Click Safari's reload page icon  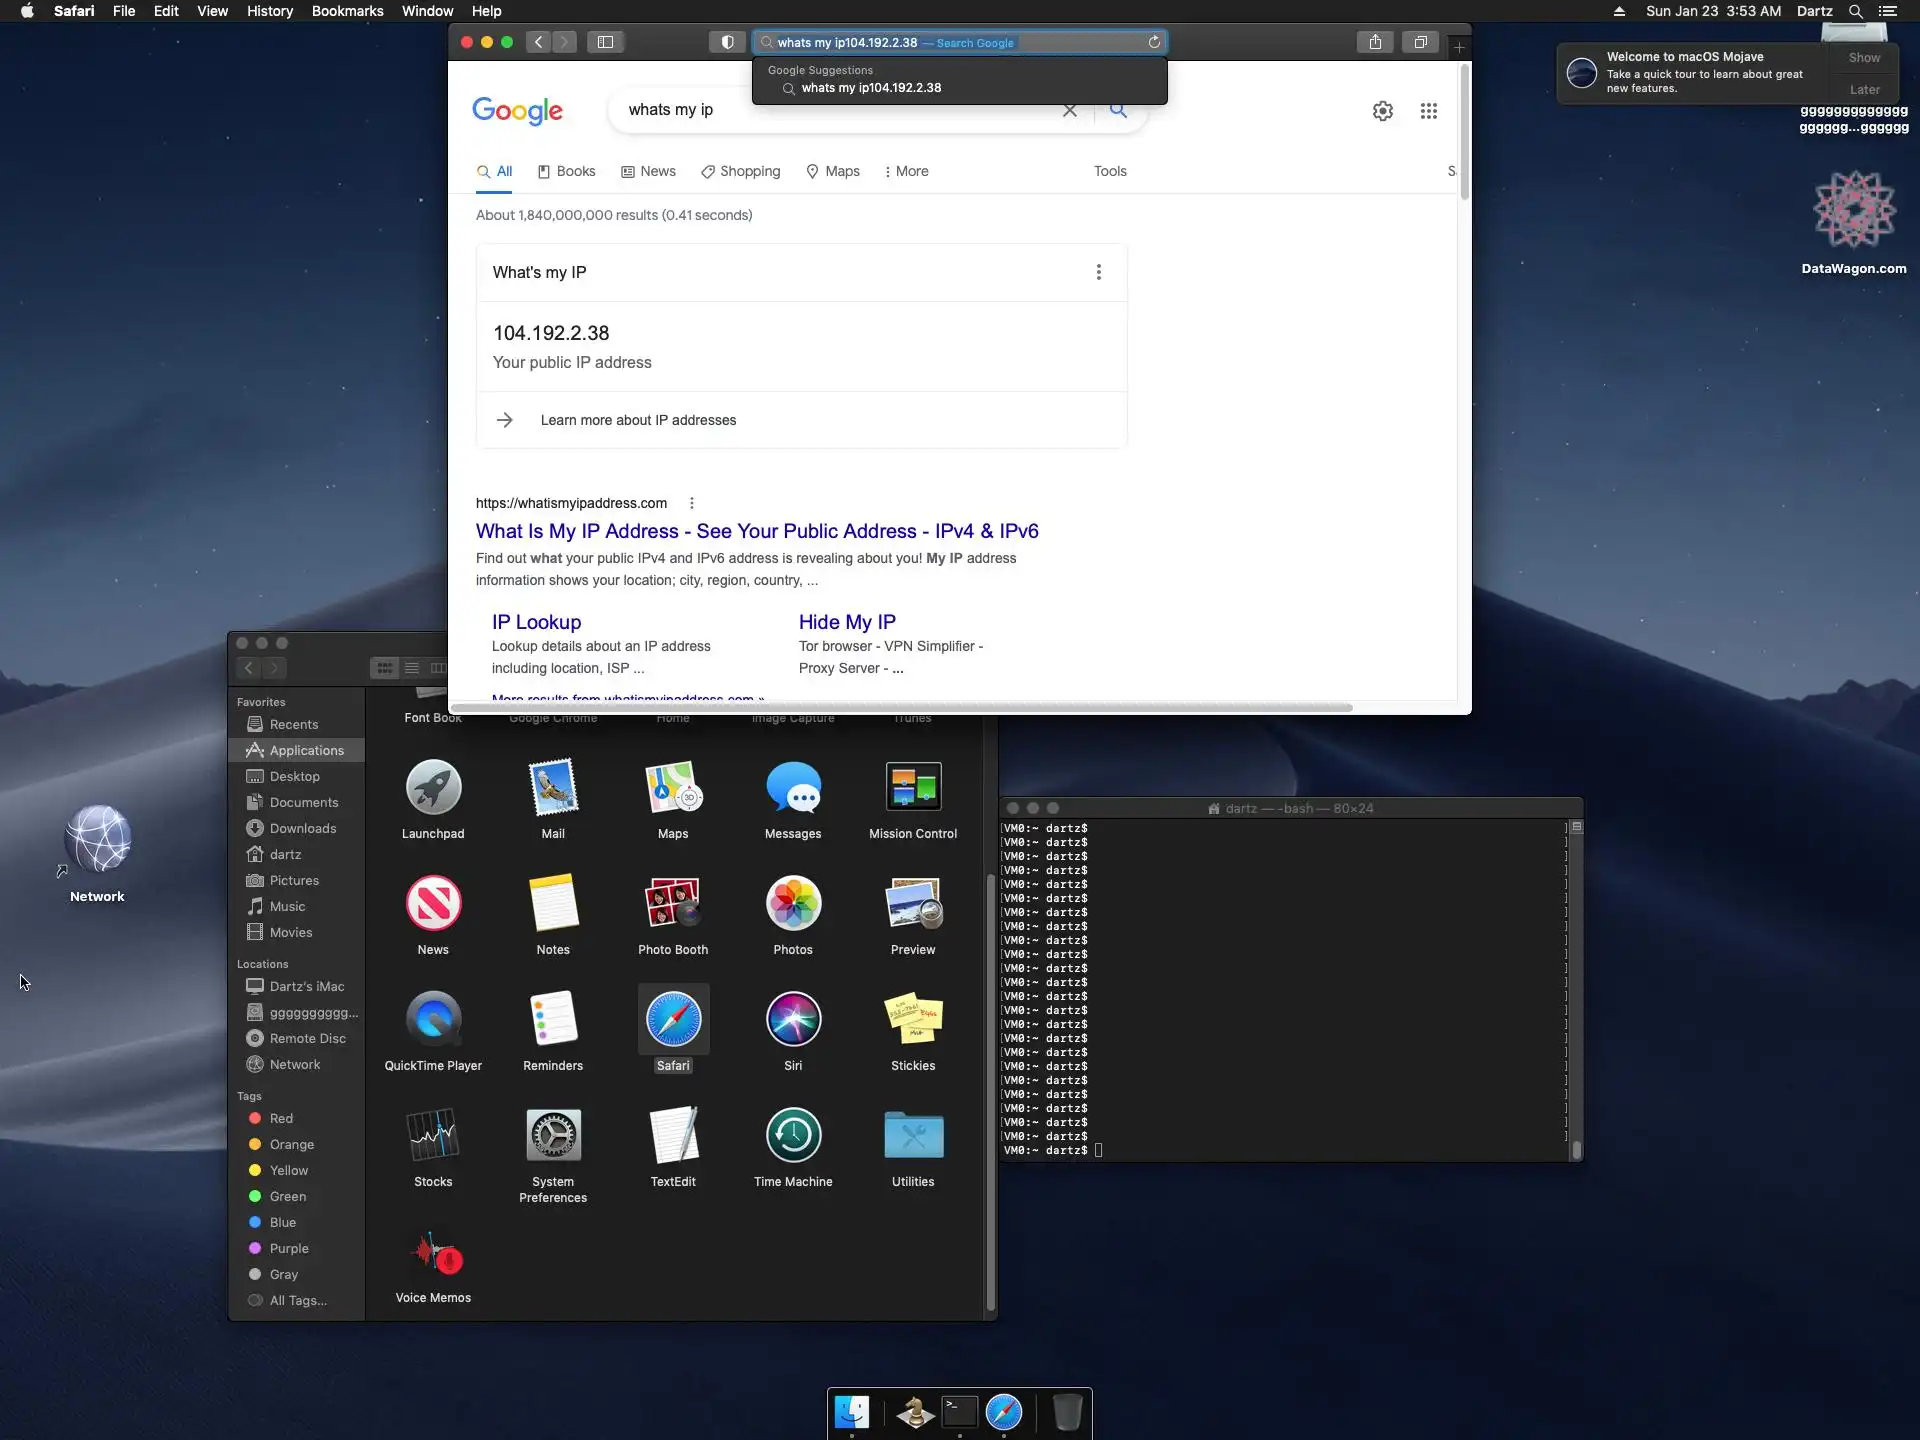(1154, 42)
